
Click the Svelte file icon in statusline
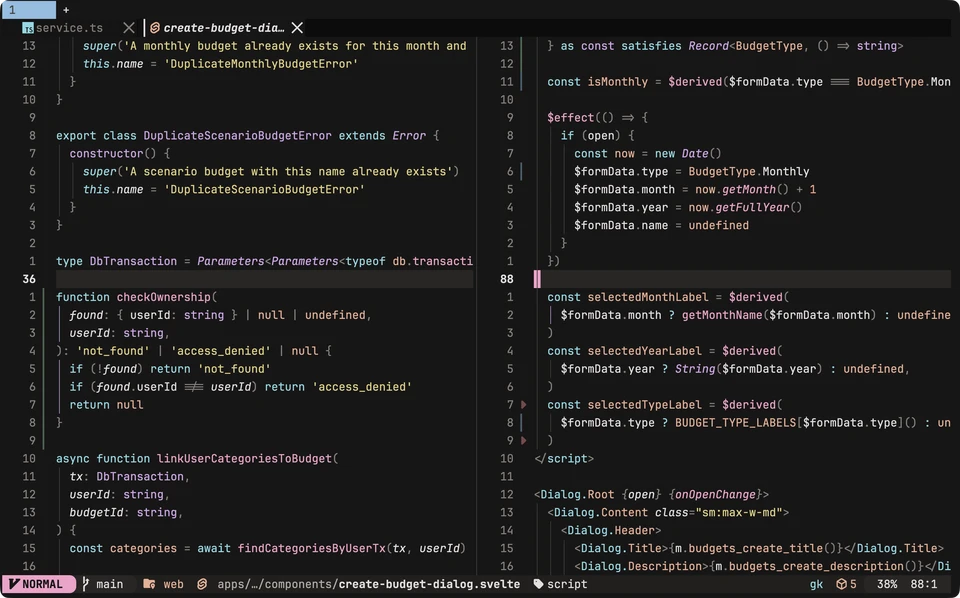[x=202, y=584]
